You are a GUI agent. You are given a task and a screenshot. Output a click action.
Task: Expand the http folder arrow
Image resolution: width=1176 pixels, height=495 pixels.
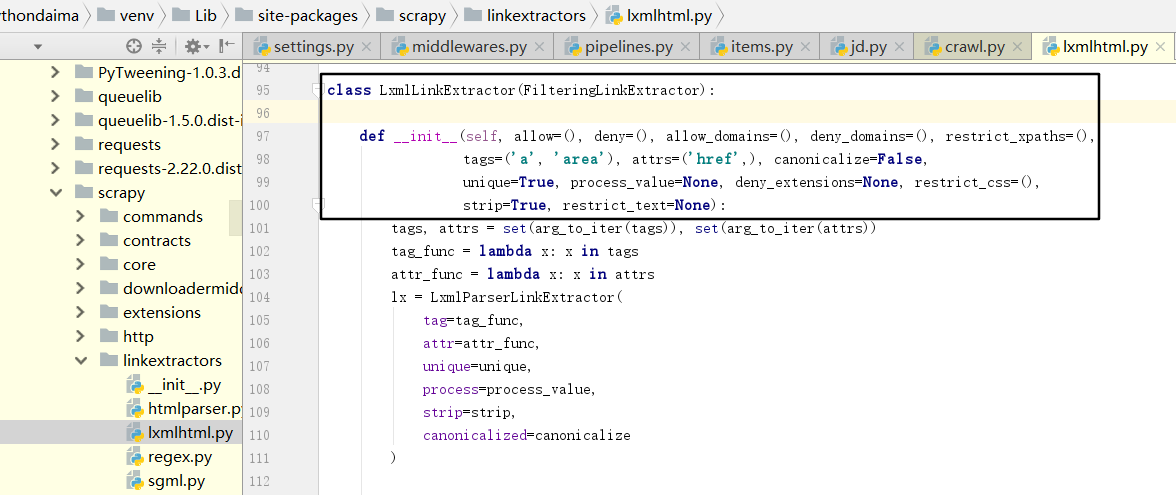click(80, 336)
